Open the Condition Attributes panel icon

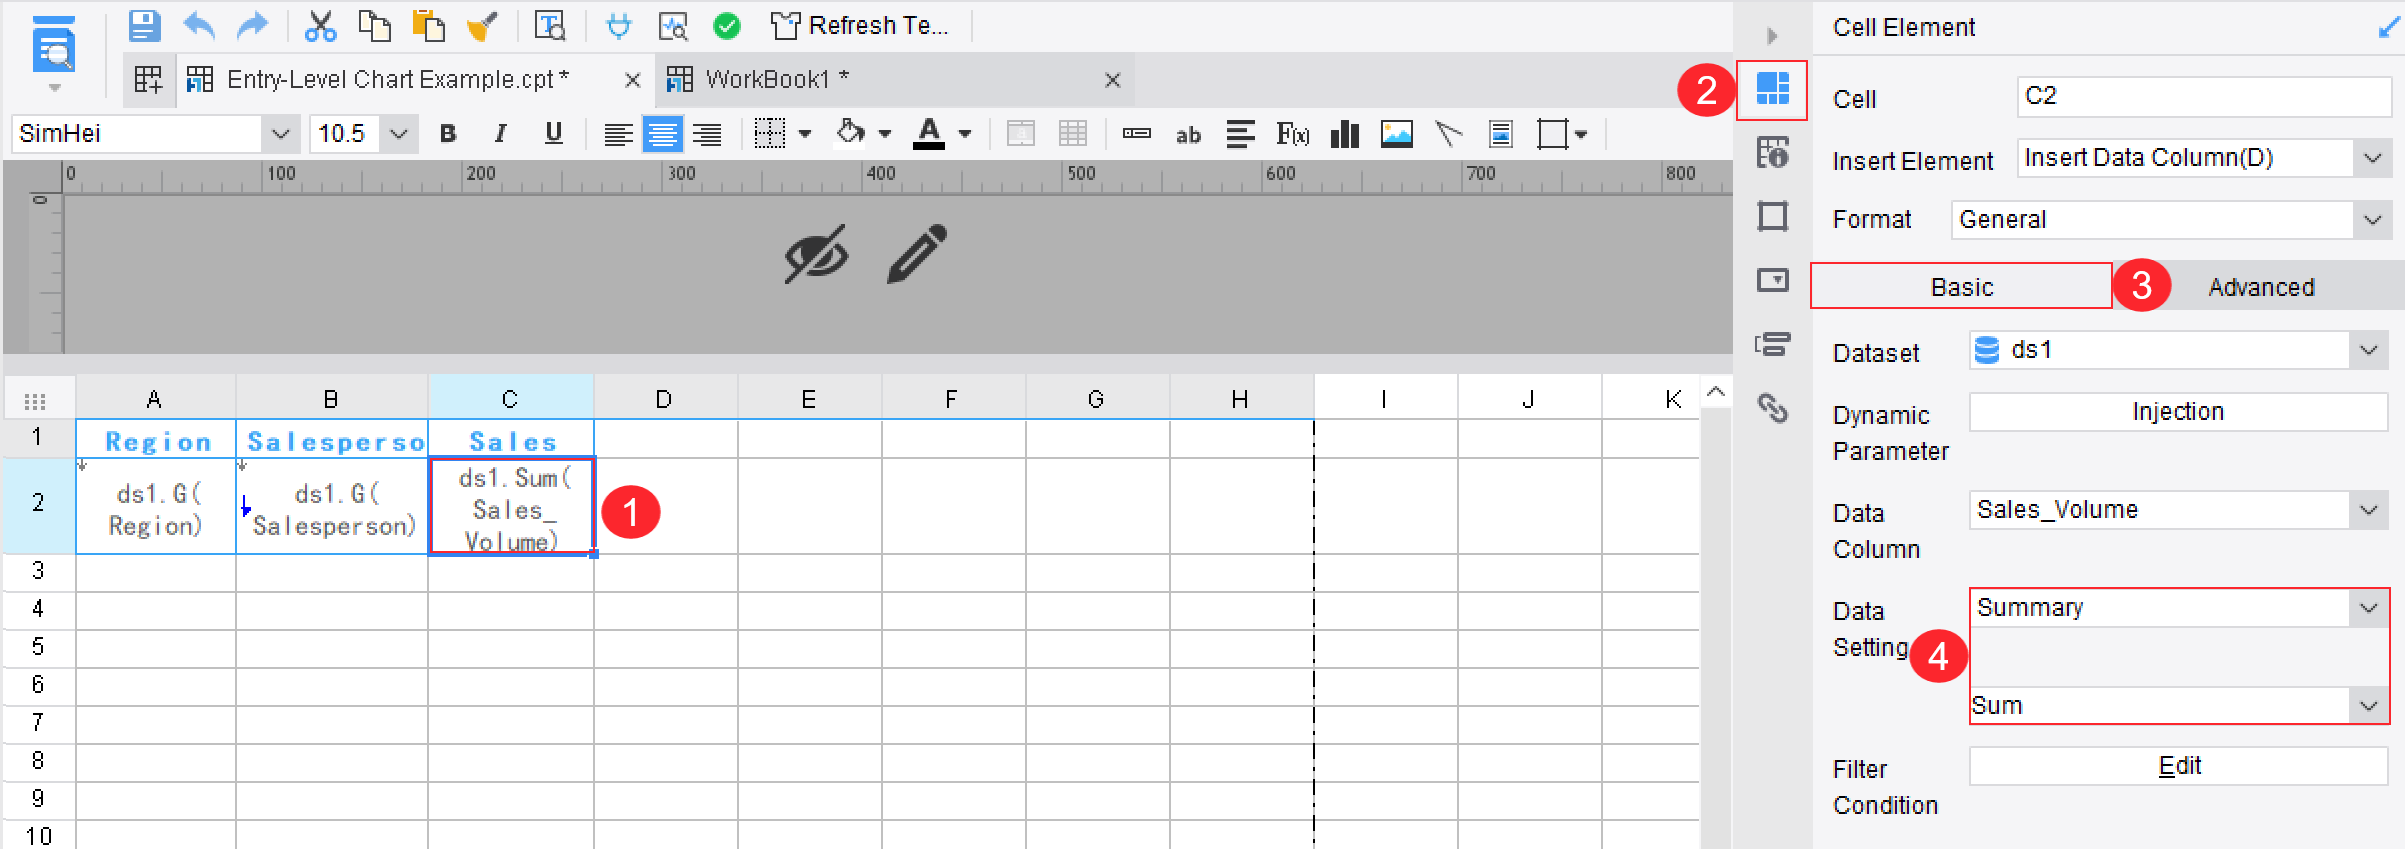tap(1772, 345)
